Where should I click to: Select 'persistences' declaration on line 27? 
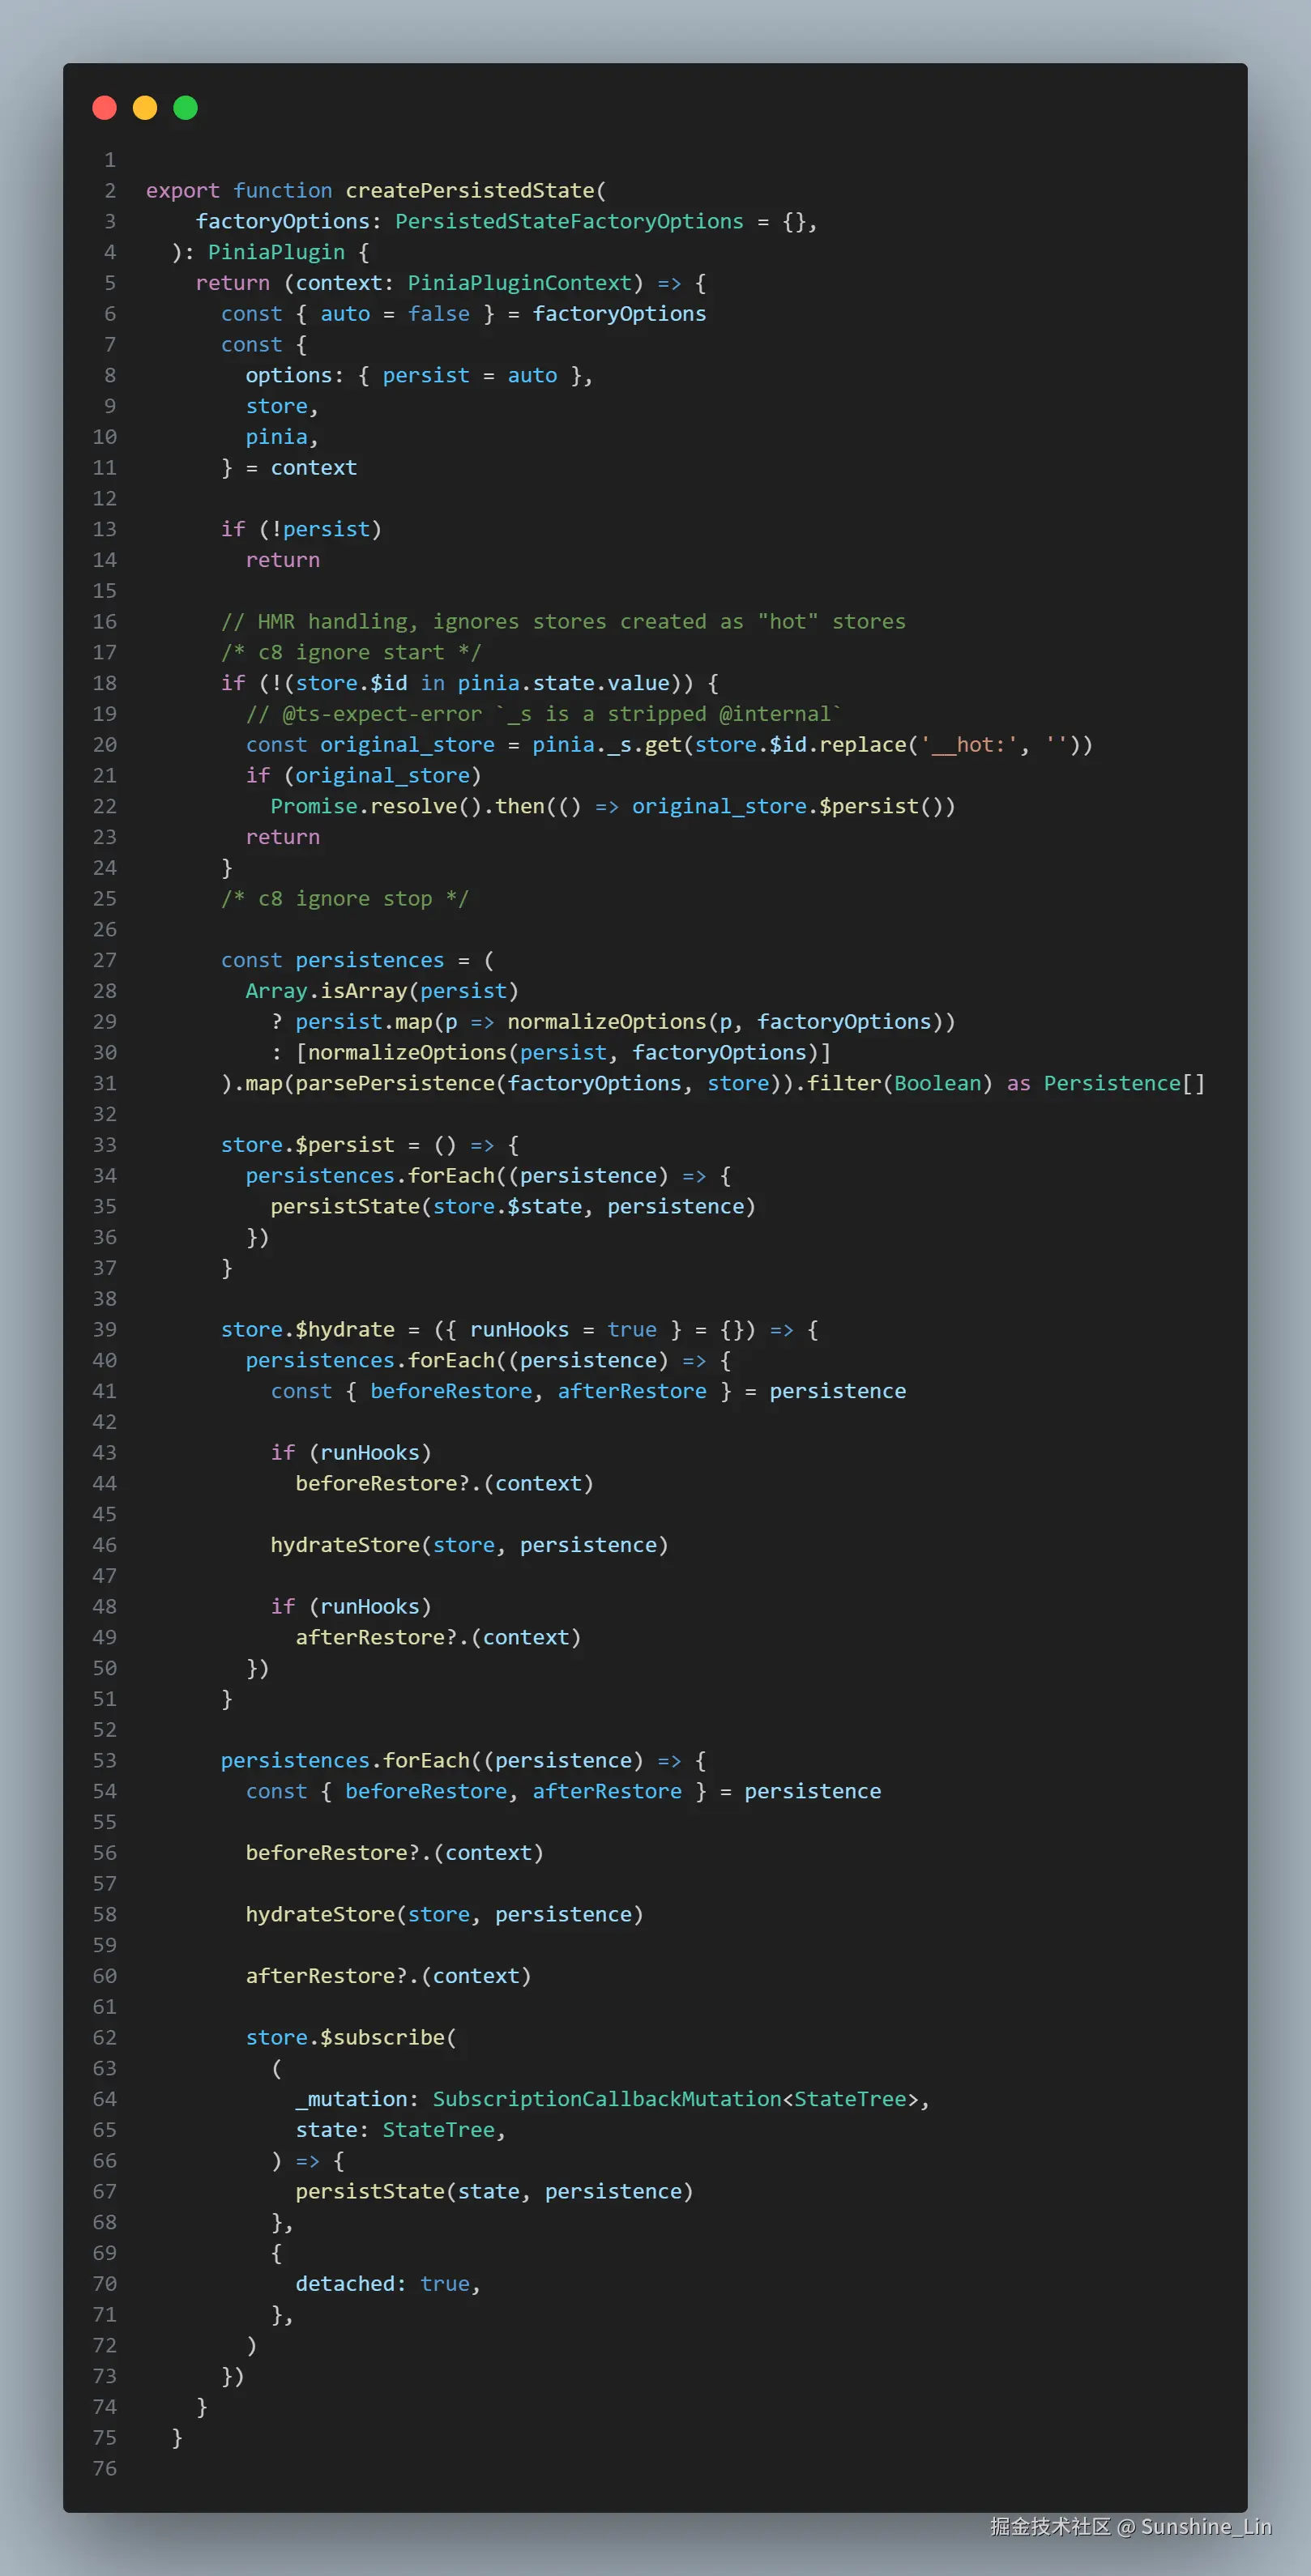(370, 961)
